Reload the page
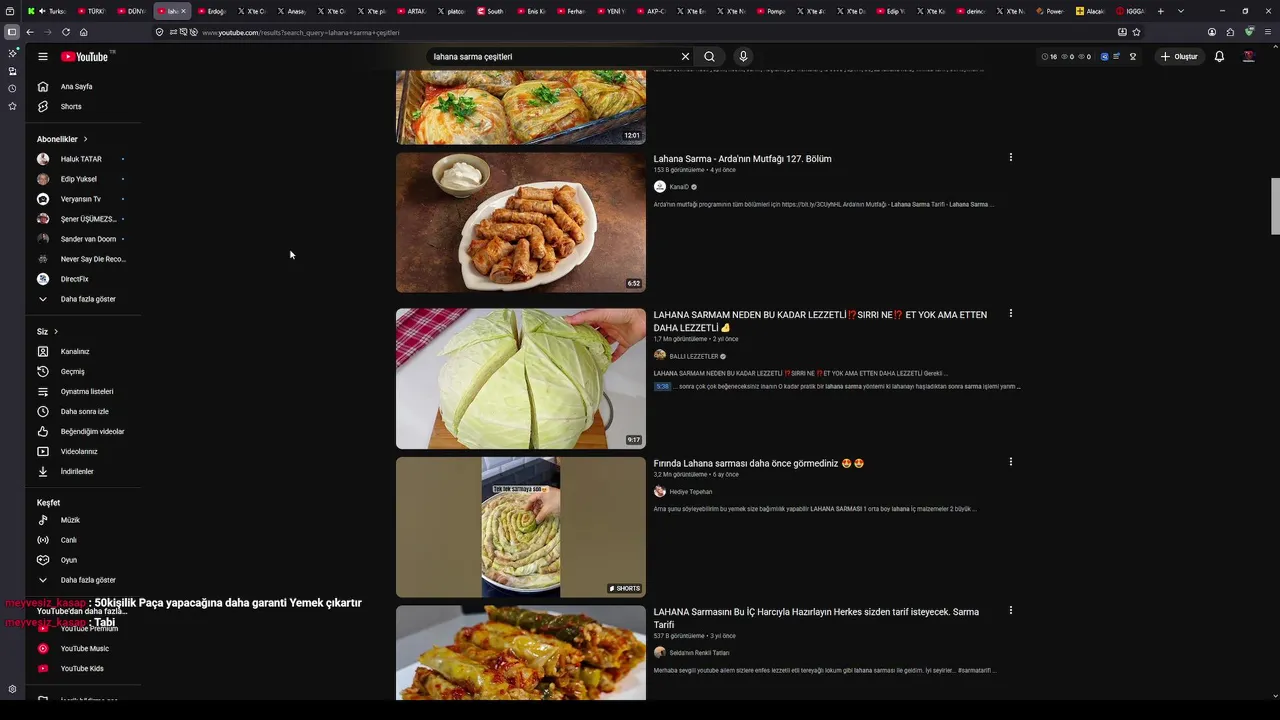1280x720 pixels. pyautogui.click(x=66, y=32)
